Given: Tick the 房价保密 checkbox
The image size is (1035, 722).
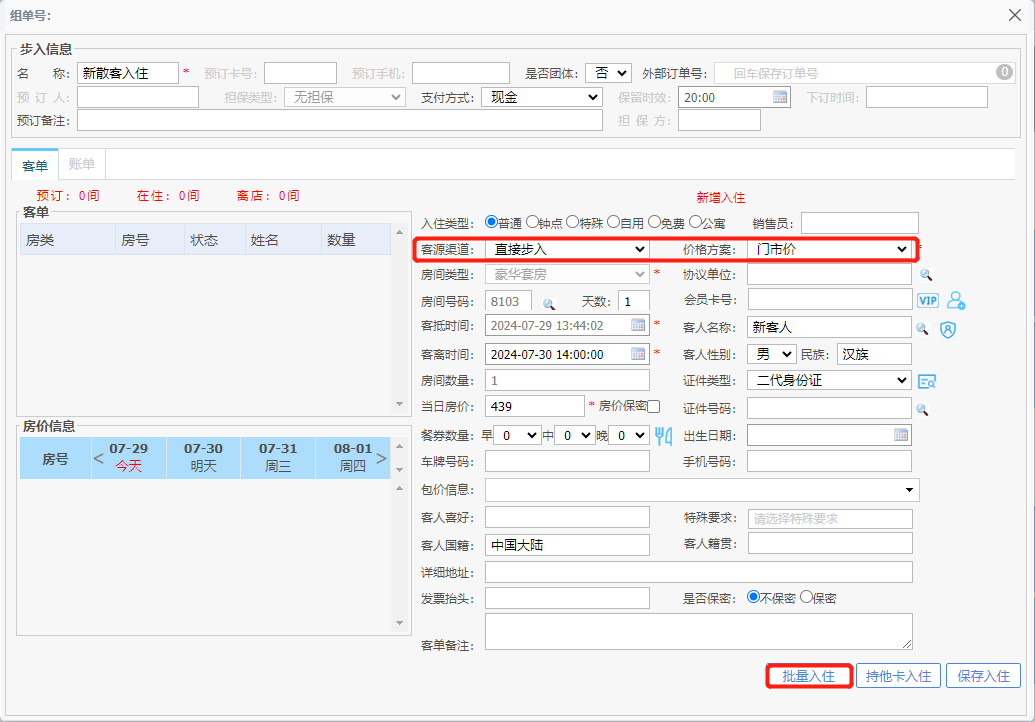Looking at the screenshot, I should tap(653, 407).
